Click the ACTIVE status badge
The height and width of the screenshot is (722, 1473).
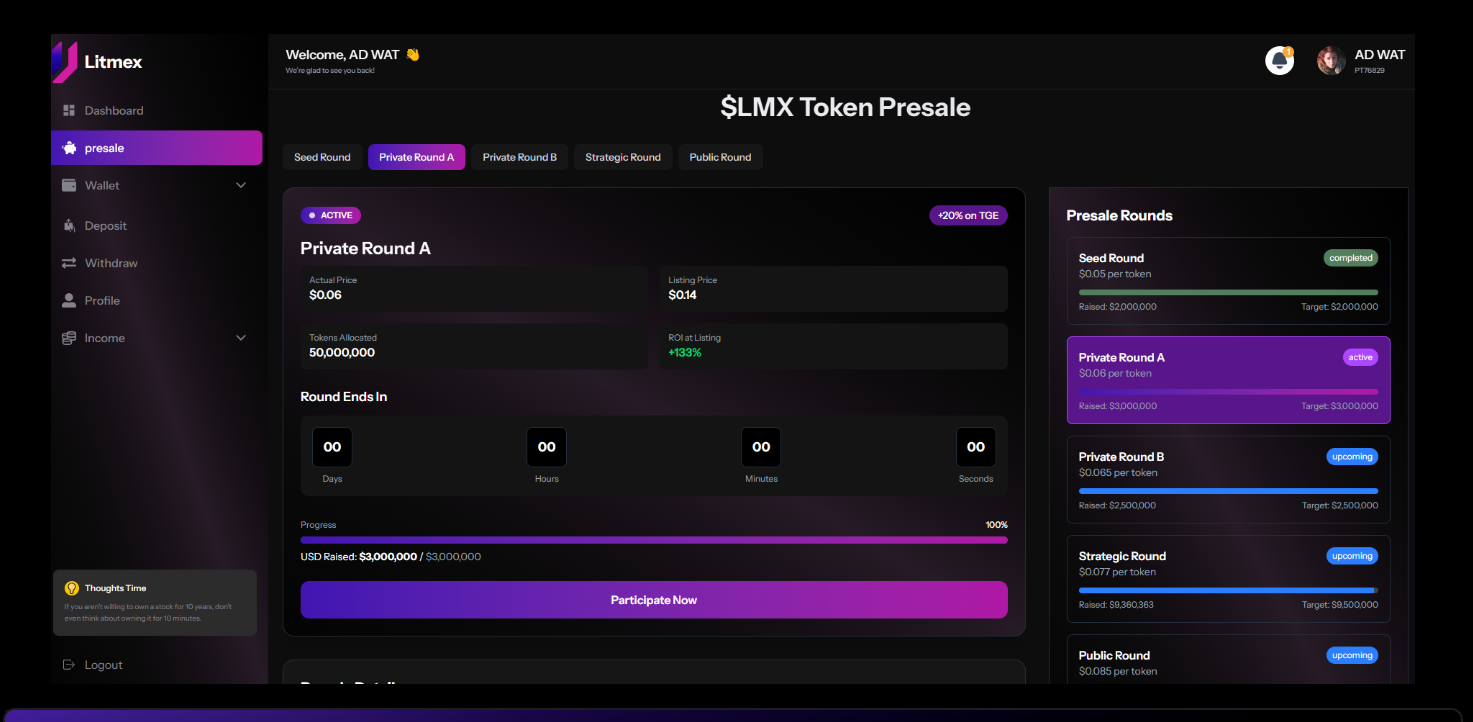coord(331,215)
